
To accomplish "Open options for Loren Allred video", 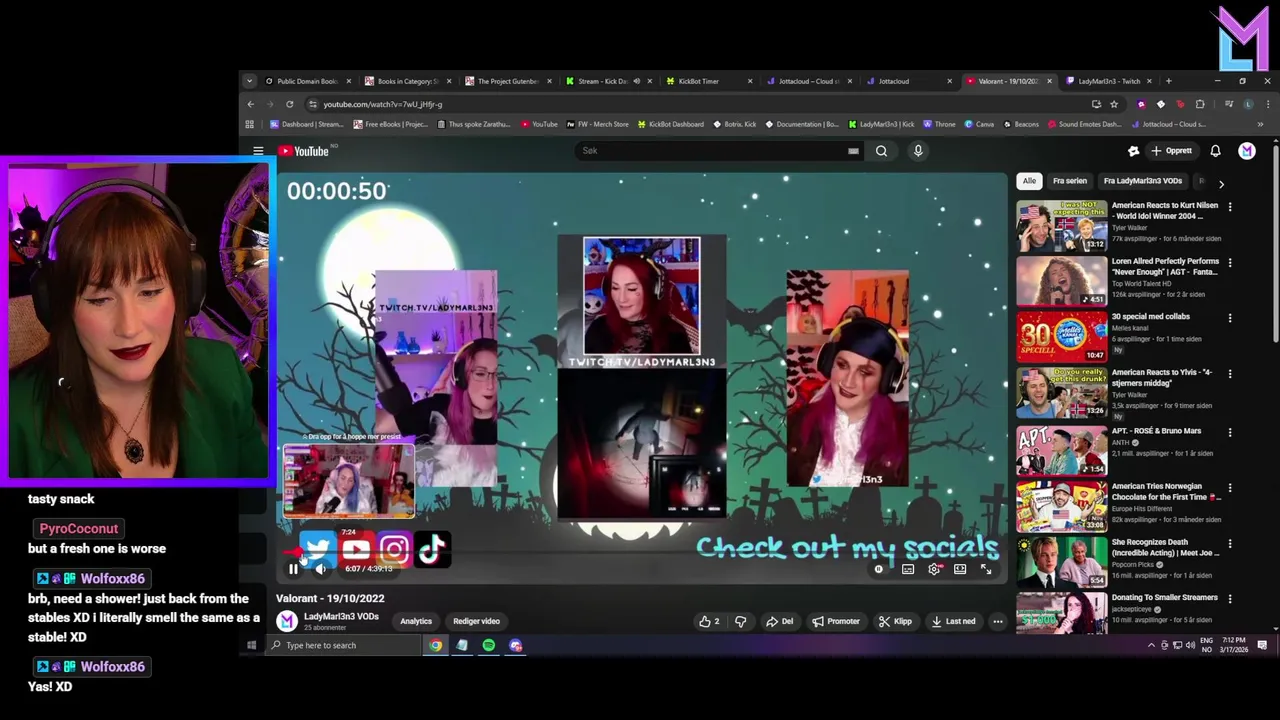I will click(x=1230, y=262).
